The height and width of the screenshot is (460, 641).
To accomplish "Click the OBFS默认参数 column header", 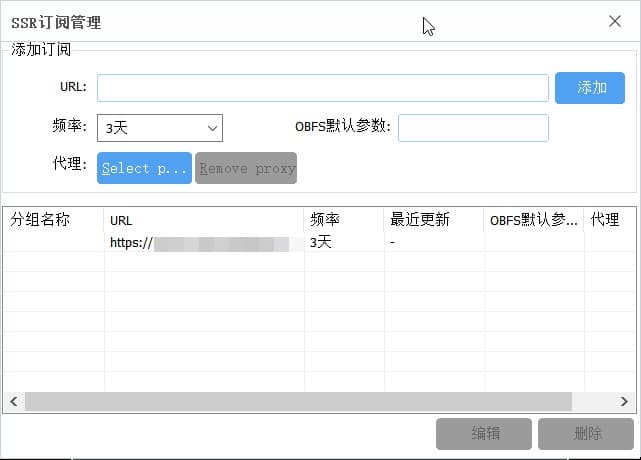I will (x=534, y=220).
